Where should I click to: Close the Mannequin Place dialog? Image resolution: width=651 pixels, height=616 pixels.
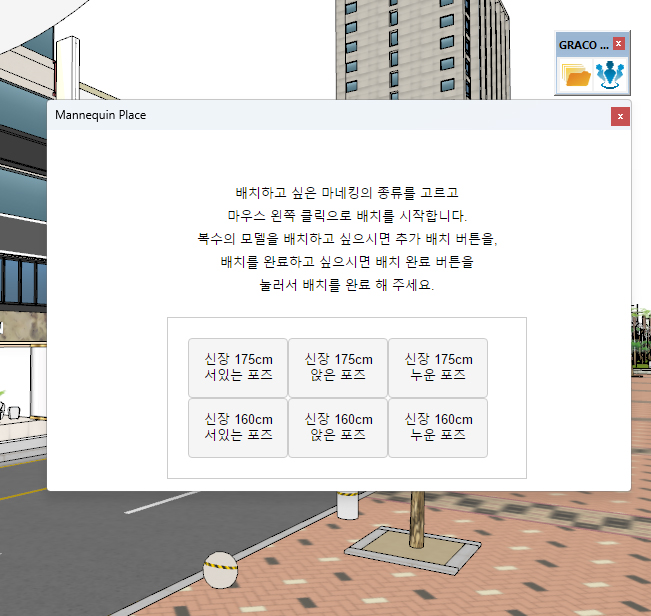620,116
